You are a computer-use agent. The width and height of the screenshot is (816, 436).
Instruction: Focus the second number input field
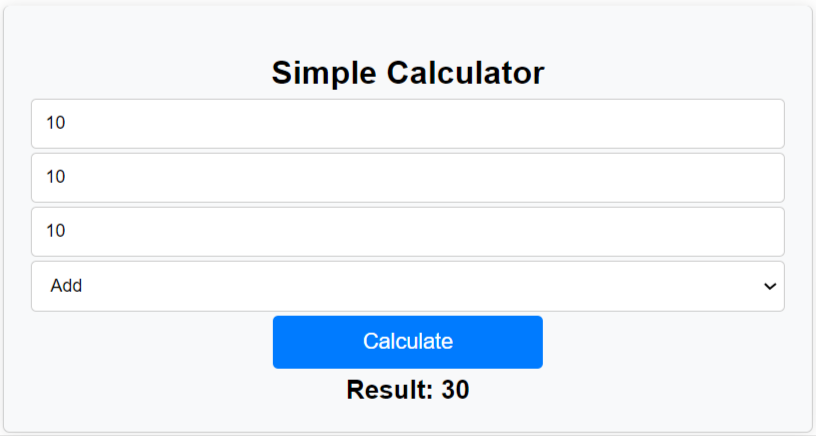407,178
